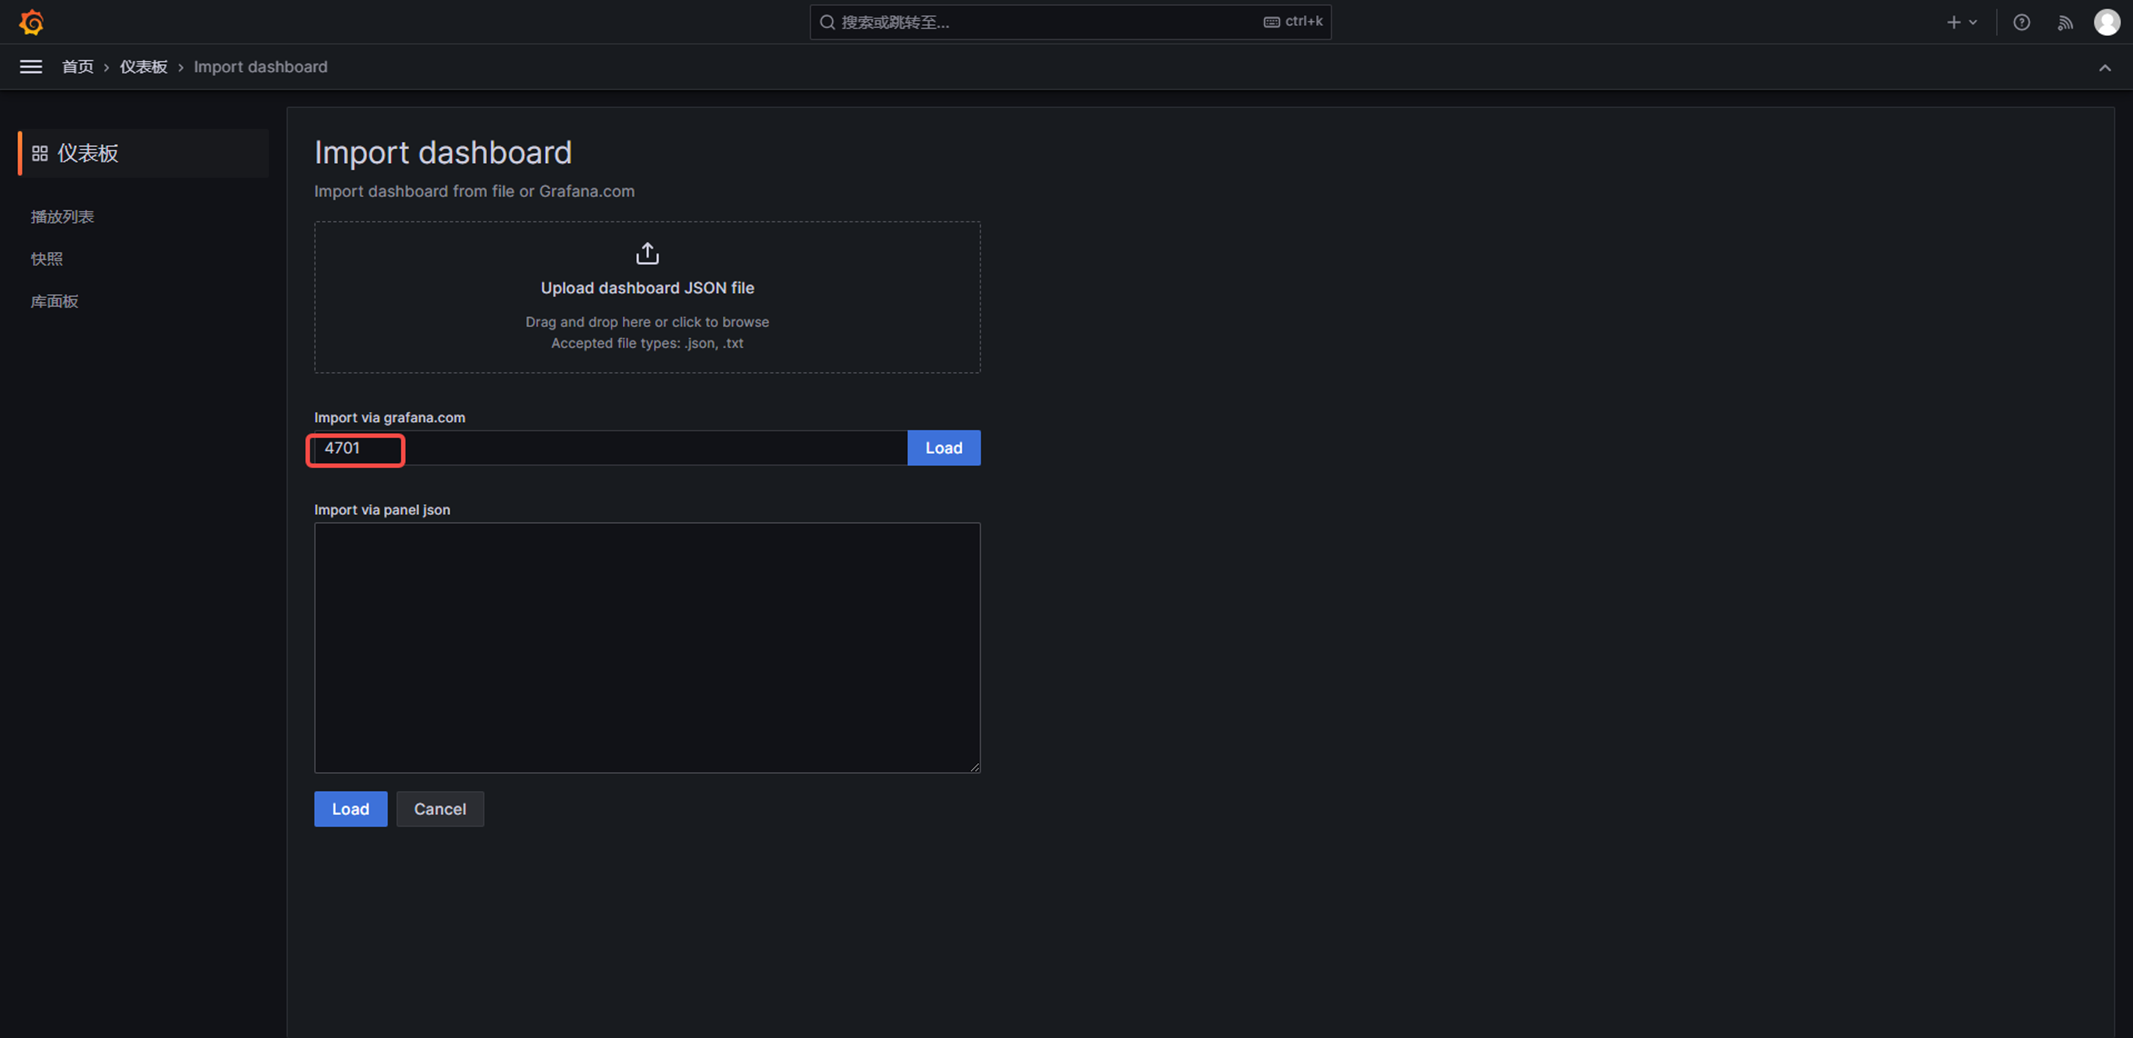Click the Grafana logo icon
Image resolution: width=2133 pixels, height=1038 pixels.
[x=31, y=22]
